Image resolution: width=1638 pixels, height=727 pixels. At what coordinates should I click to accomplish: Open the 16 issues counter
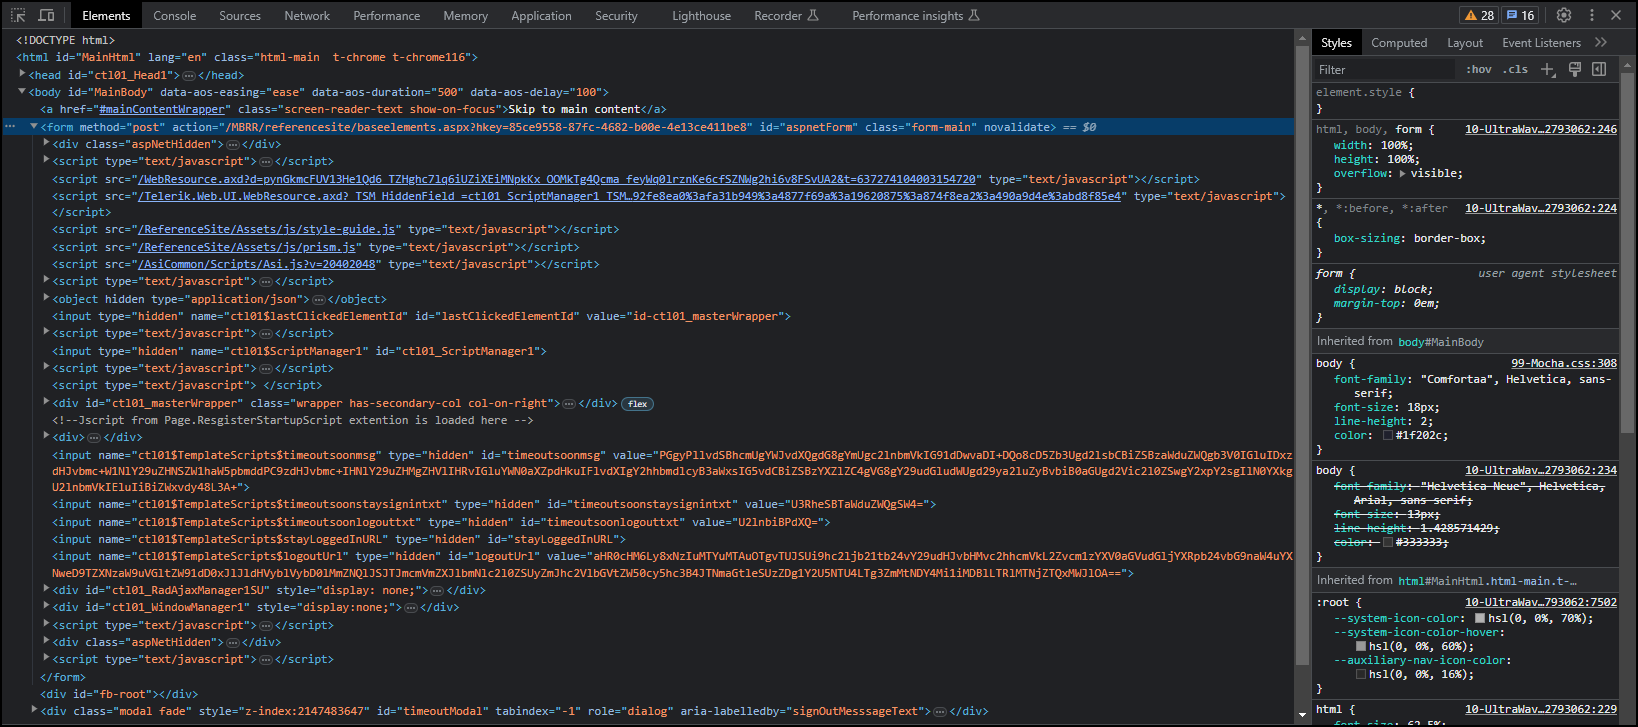(x=1521, y=15)
